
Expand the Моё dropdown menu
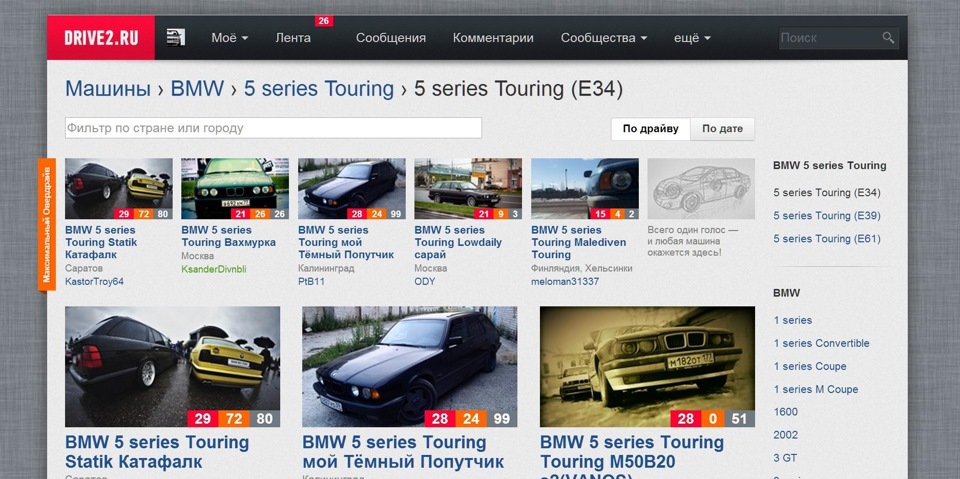(230, 38)
